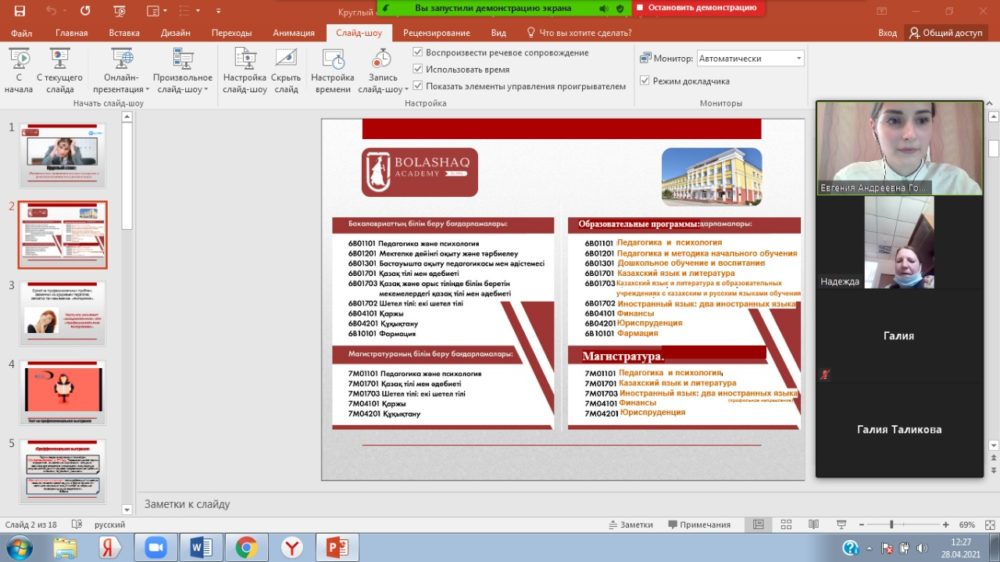The height and width of the screenshot is (562, 1000).
Task: Click the microphone icon in the Zoom sharing bar
Action: [603, 8]
